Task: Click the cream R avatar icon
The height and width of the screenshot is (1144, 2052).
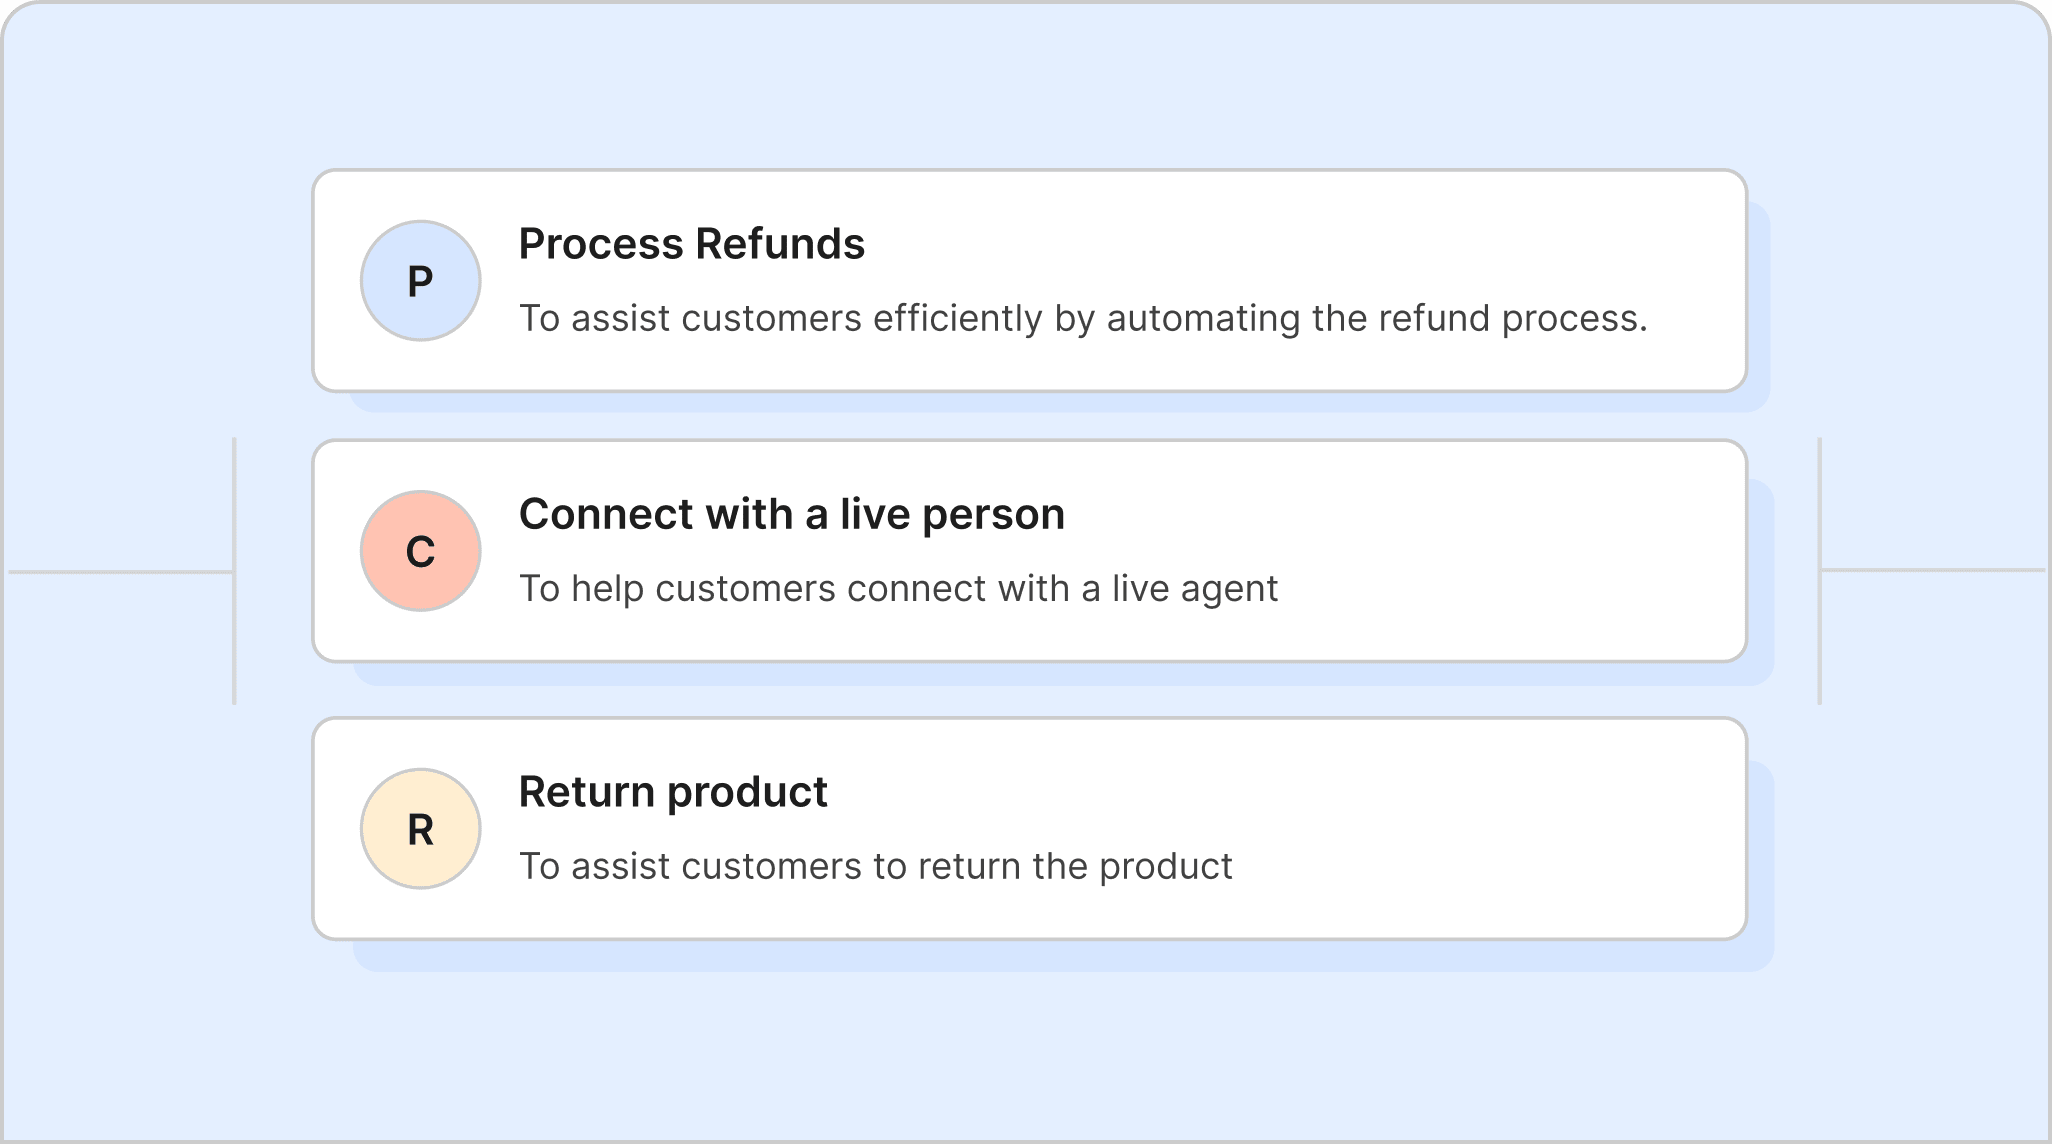Action: 420,829
